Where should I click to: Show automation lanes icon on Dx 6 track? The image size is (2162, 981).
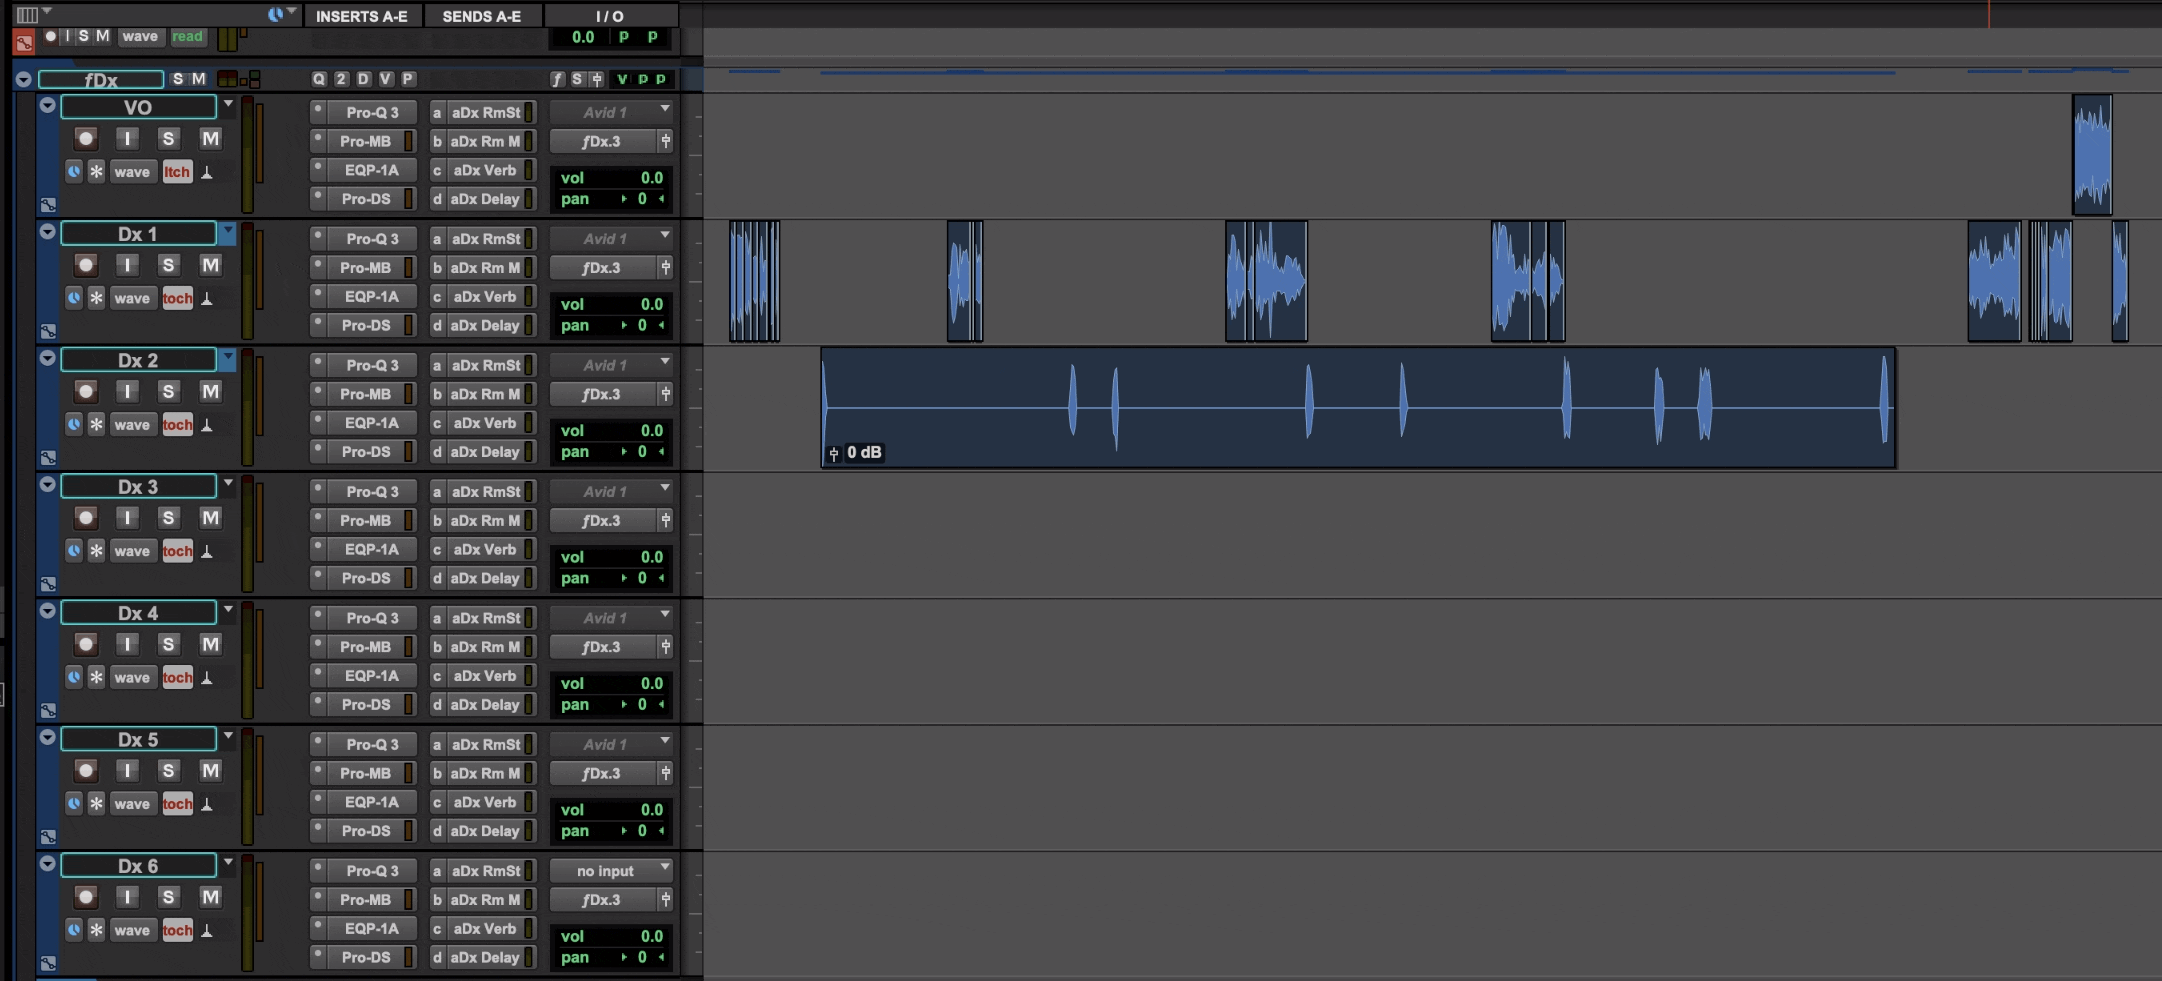pos(48,963)
